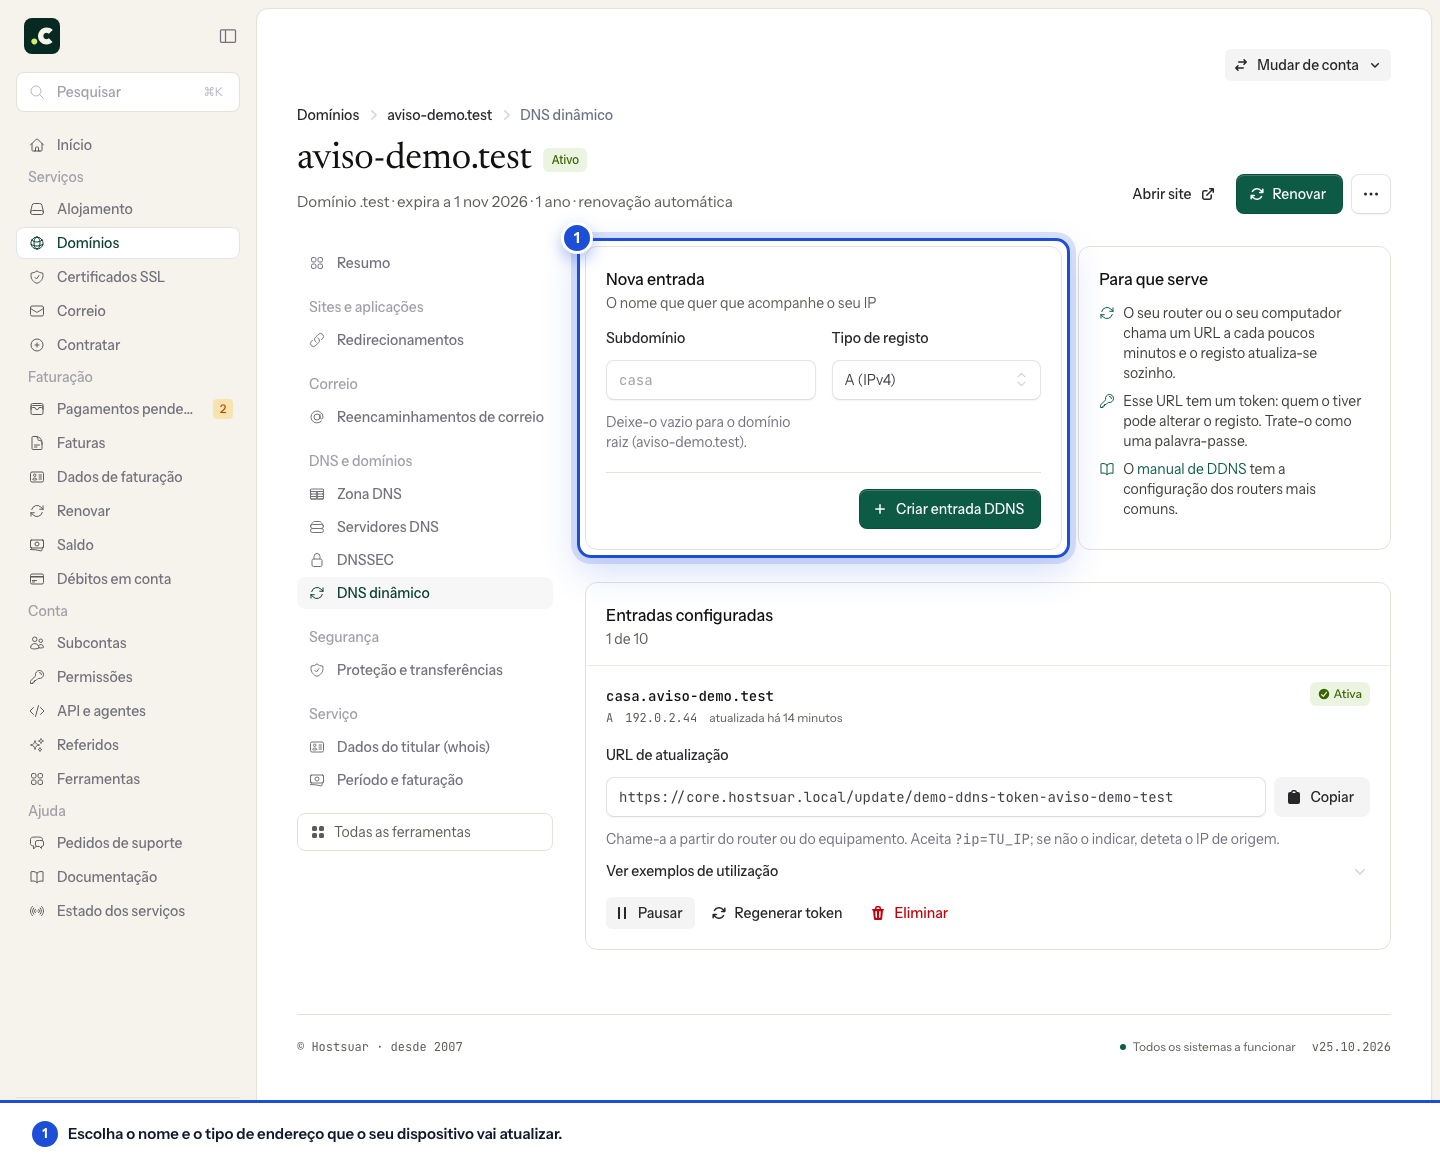Open the Tipo de registo A (IPv4) selector
The height and width of the screenshot is (1164, 1440).
(x=936, y=380)
